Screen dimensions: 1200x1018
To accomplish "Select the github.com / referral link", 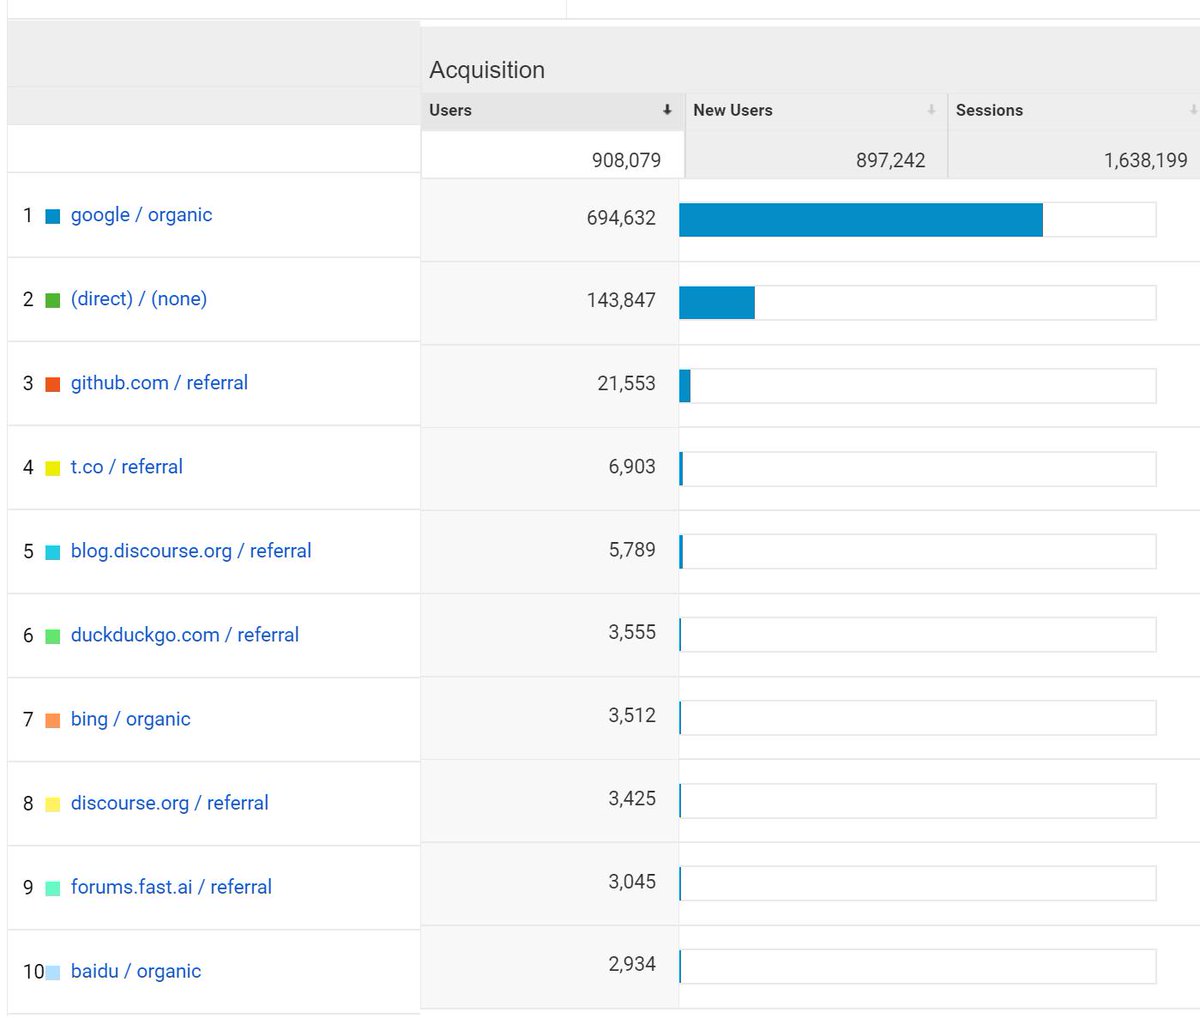I will pyautogui.click(x=159, y=383).
